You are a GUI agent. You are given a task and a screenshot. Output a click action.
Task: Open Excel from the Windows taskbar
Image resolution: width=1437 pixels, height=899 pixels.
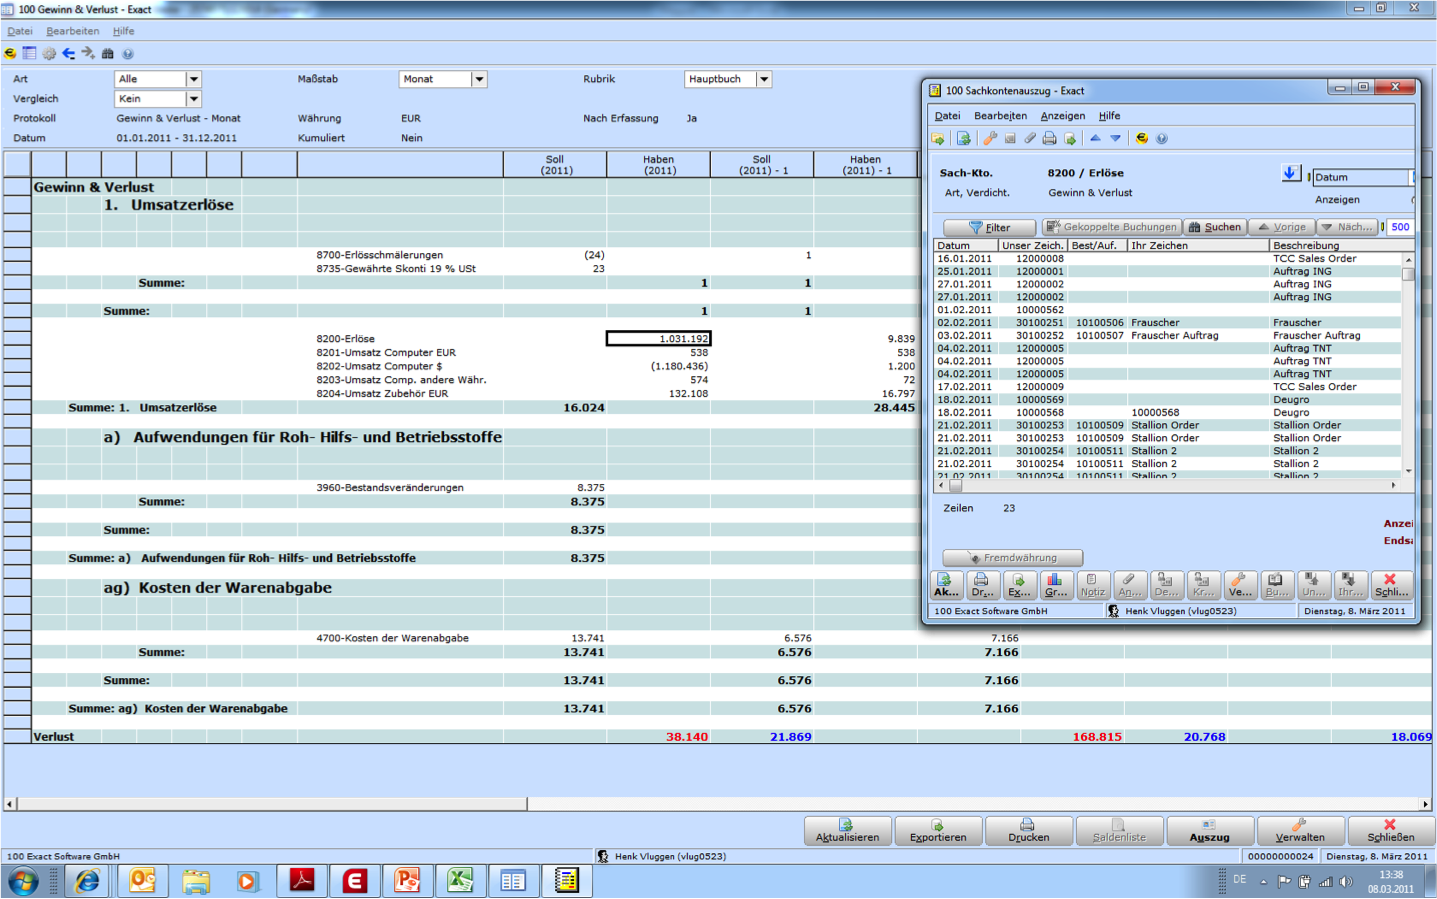[459, 881]
